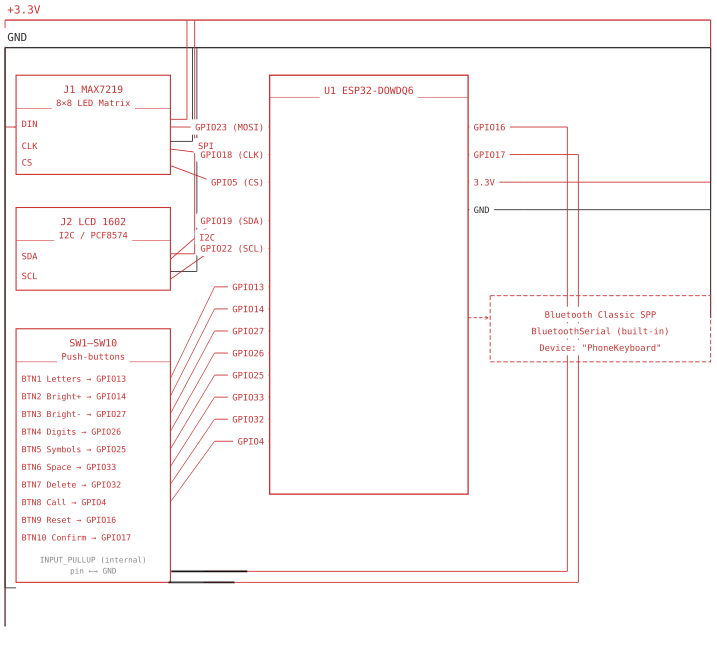Select the GPIO26 pin label on U1
This screenshot has width=717, height=647.
248,353
